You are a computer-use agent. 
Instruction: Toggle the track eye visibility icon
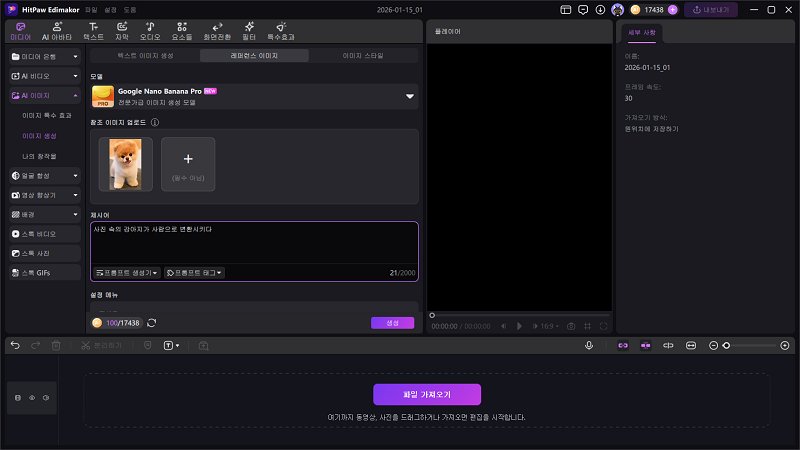[x=31, y=397]
